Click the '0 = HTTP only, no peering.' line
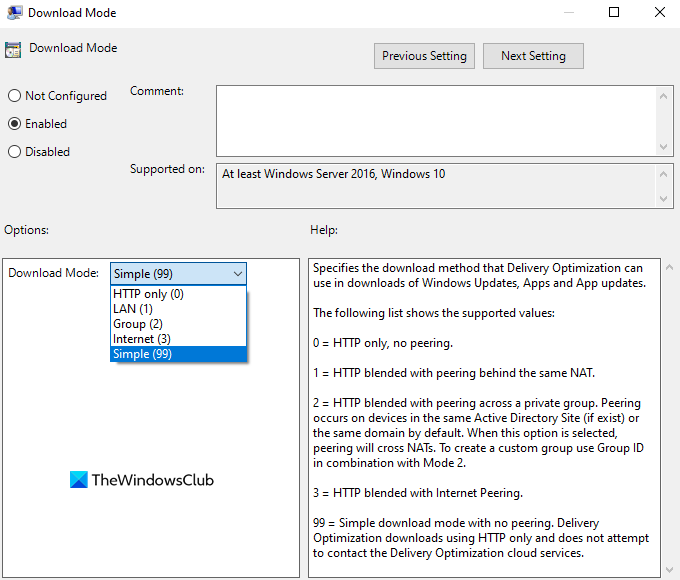Image resolution: width=680 pixels, height=580 pixels. [x=382, y=343]
